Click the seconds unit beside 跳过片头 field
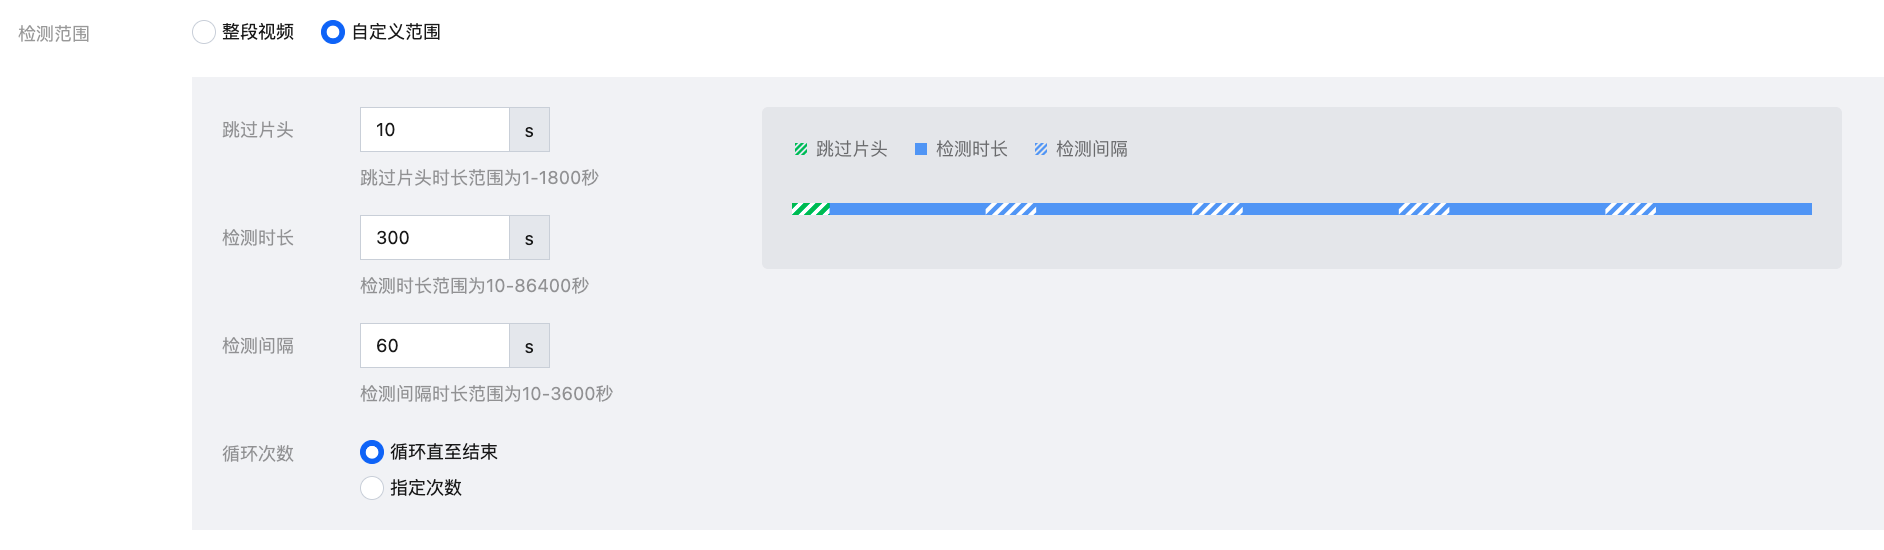This screenshot has width=1884, height=550. click(x=529, y=130)
